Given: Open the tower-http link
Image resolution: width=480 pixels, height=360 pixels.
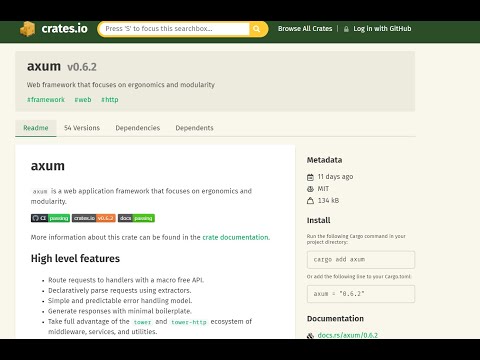Looking at the screenshot, I should pos(189,322).
